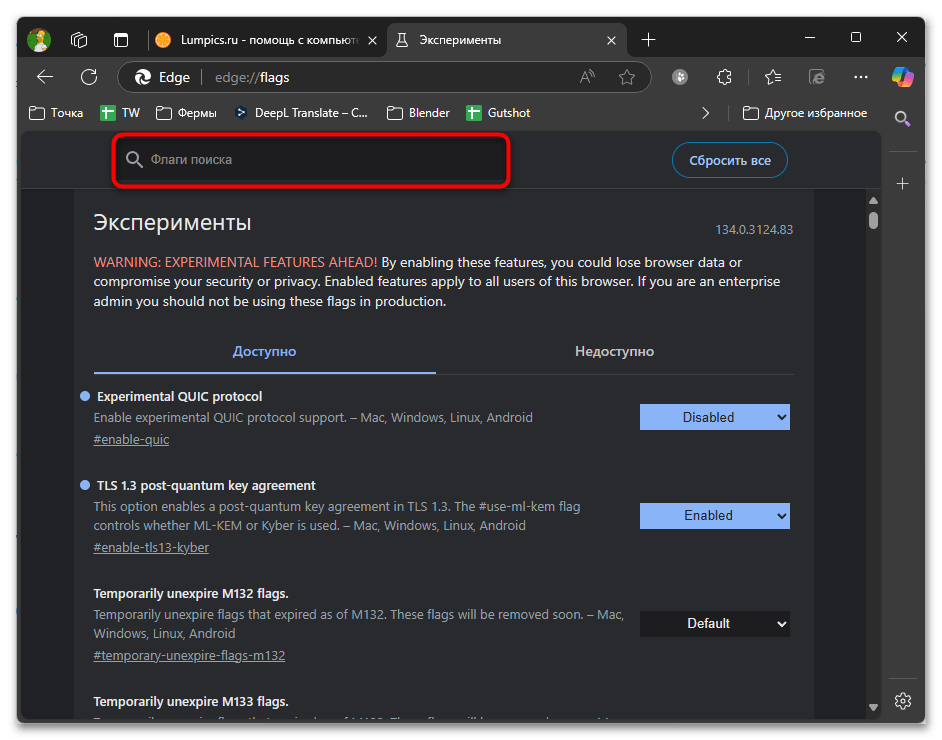The image size is (942, 740).
Task: Open Experimental QUIC protocol Disabled dropdown
Action: click(714, 417)
